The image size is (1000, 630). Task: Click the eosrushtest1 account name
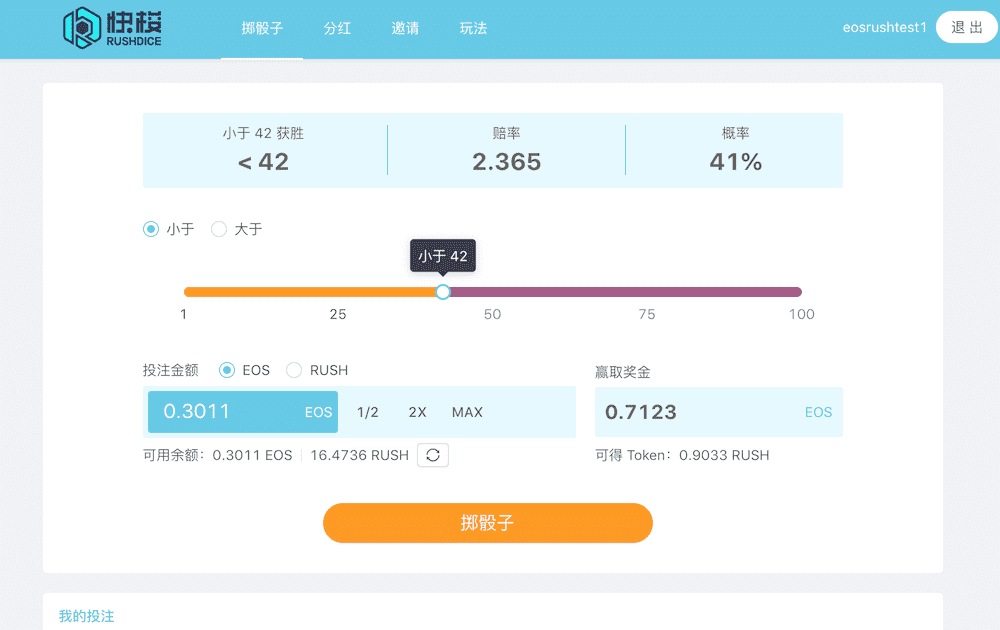click(884, 27)
